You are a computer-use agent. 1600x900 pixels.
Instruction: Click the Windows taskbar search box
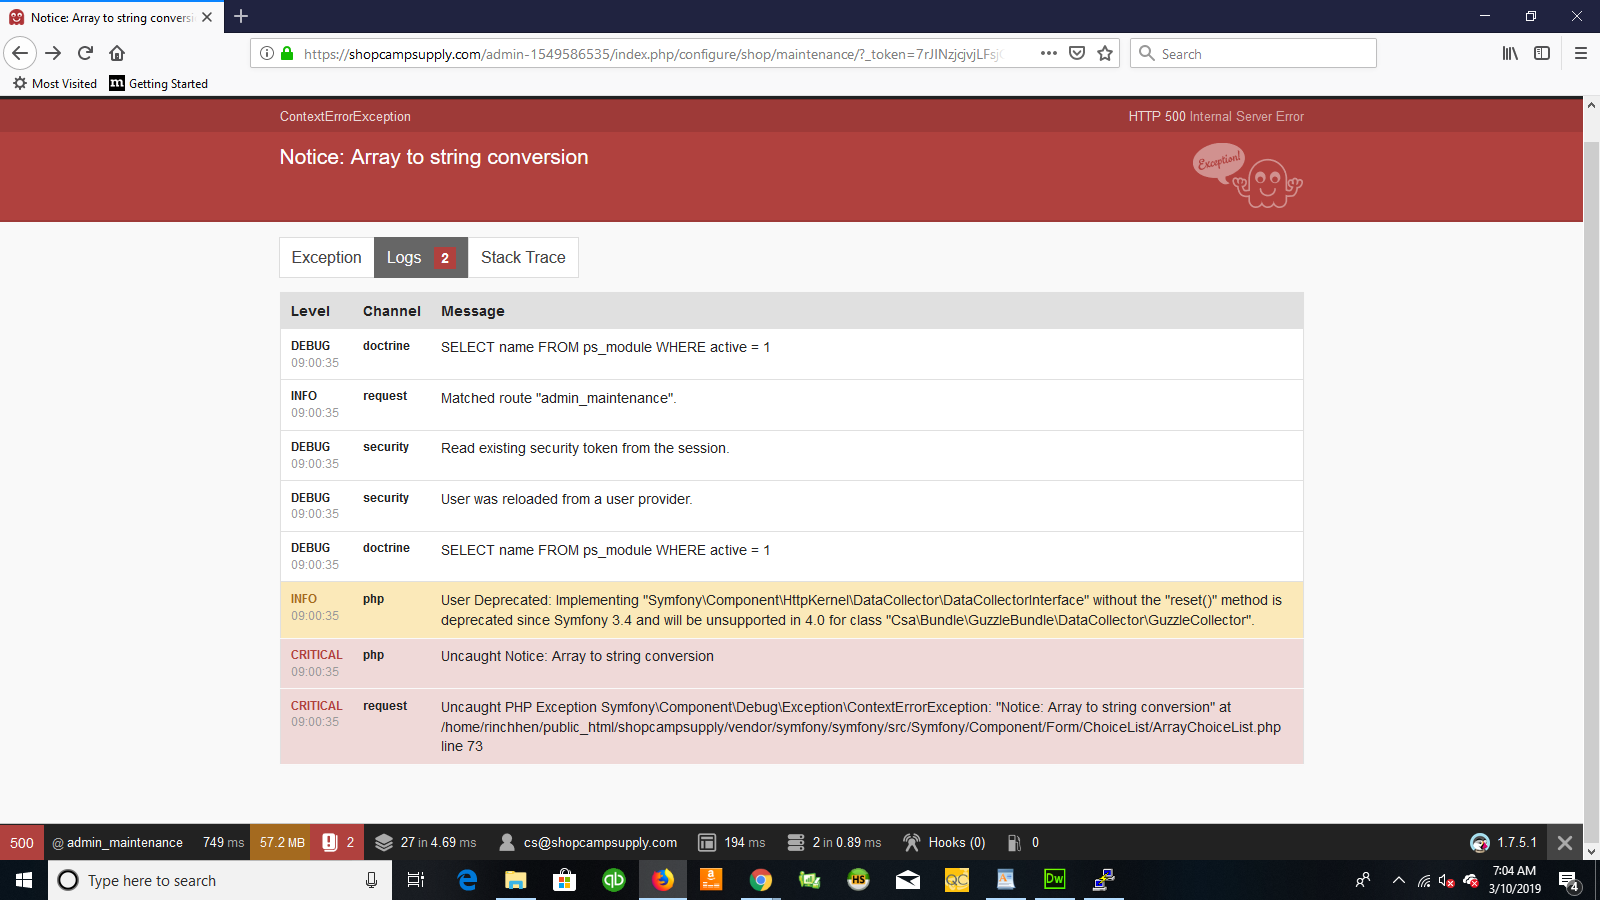click(x=220, y=880)
